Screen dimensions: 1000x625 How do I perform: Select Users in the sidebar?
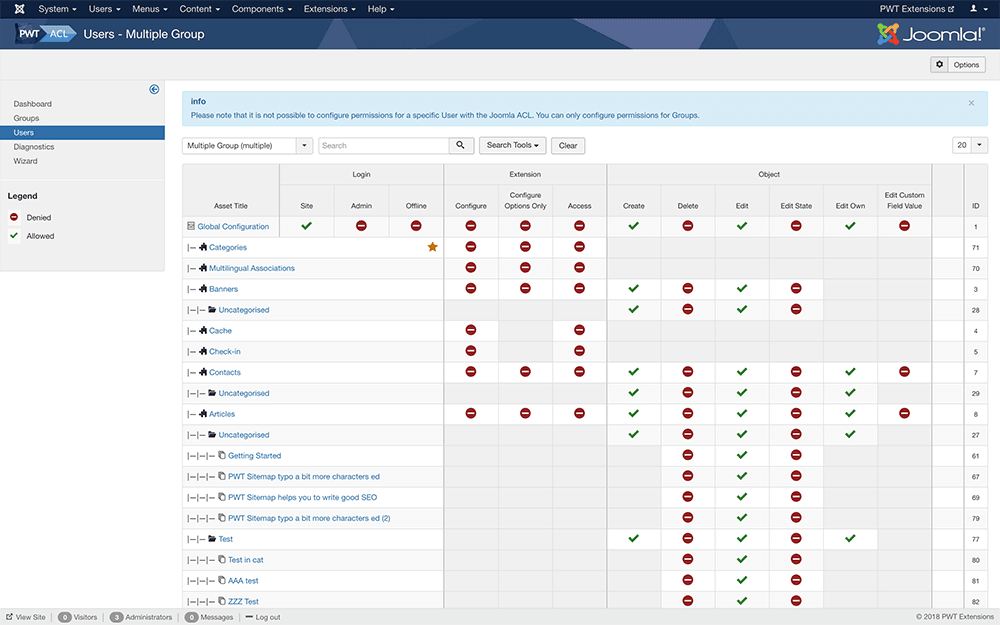[82, 133]
